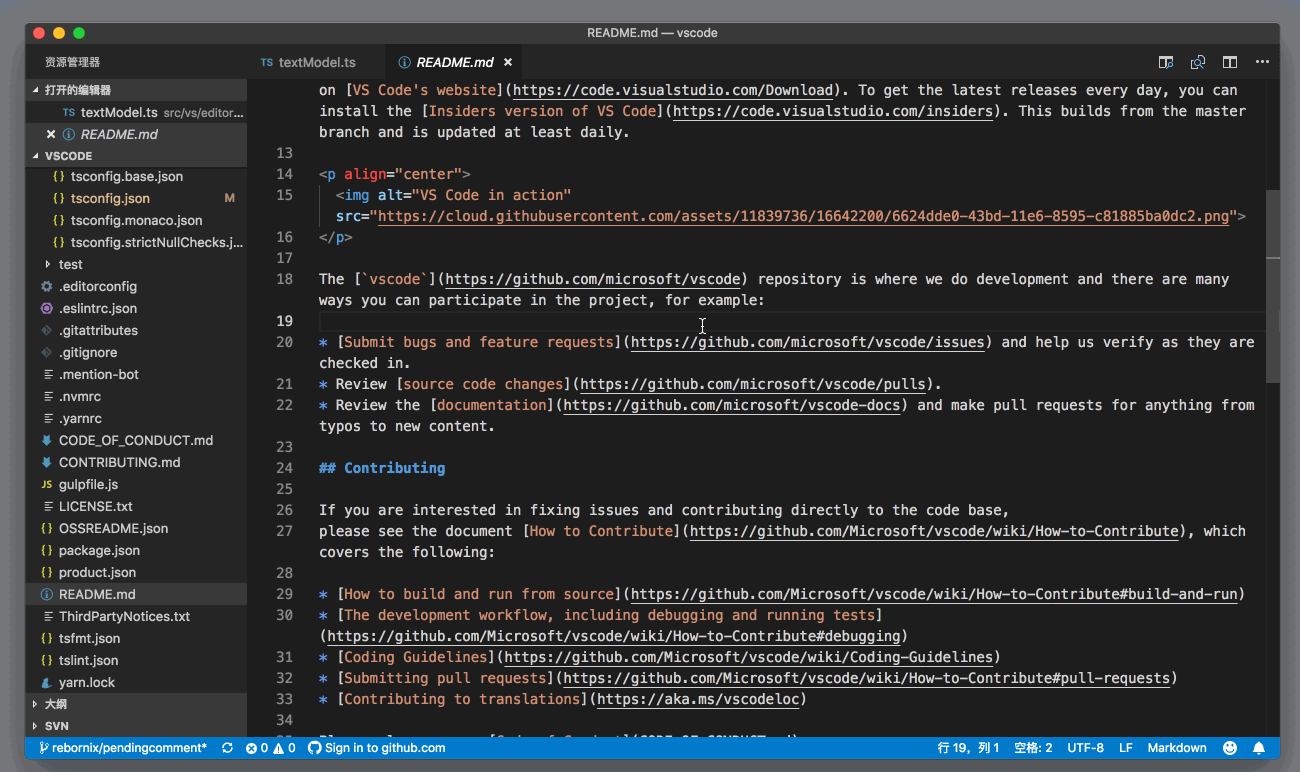Viewport: 1300px width, 772px height.
Task: Split the editor with the two-column icon
Action: point(1230,62)
